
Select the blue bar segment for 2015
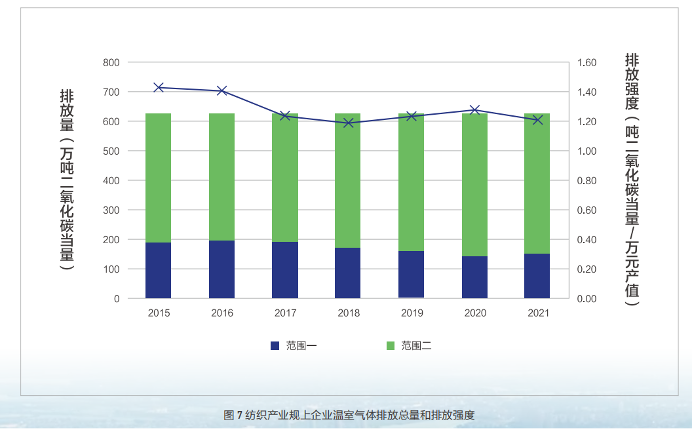[158, 270]
